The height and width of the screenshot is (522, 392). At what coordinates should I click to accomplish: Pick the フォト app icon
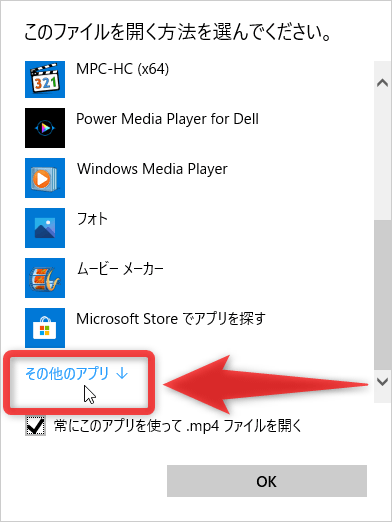coord(45,228)
